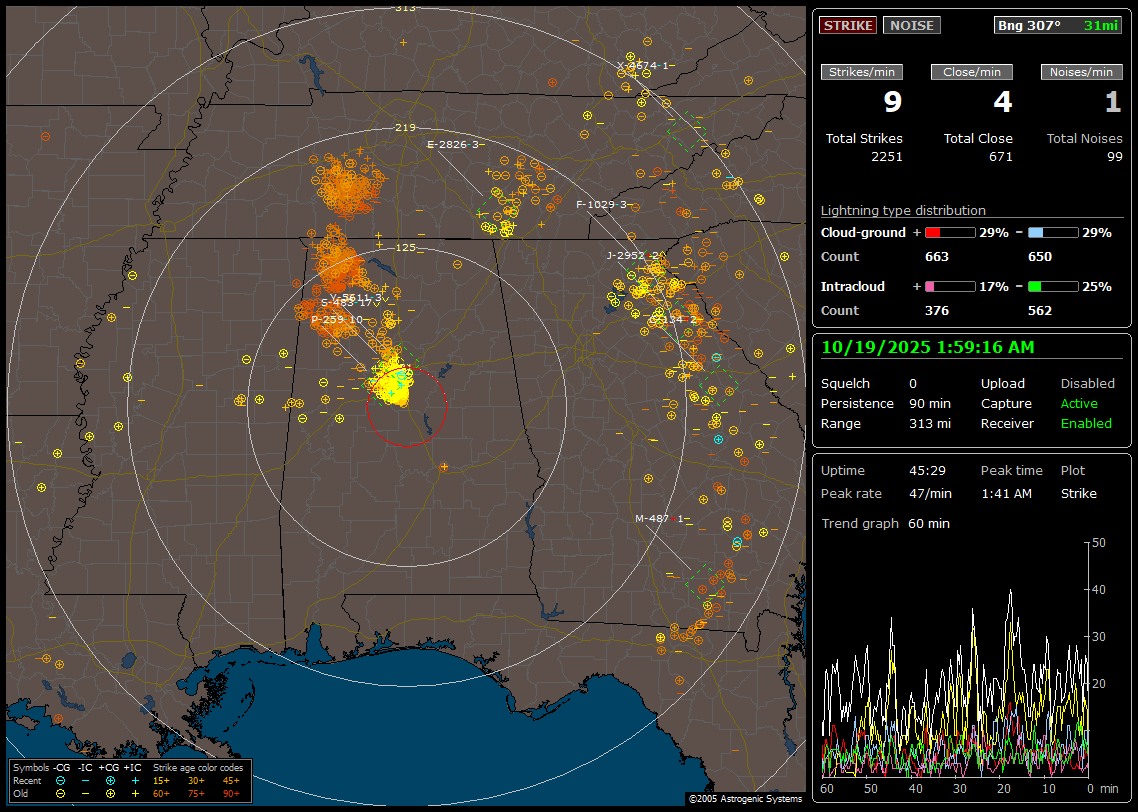Viewport: 1138px width, 812px height.
Task: Click the negative Intracloud green percentage bar
Action: pyautogui.click(x=1053, y=286)
